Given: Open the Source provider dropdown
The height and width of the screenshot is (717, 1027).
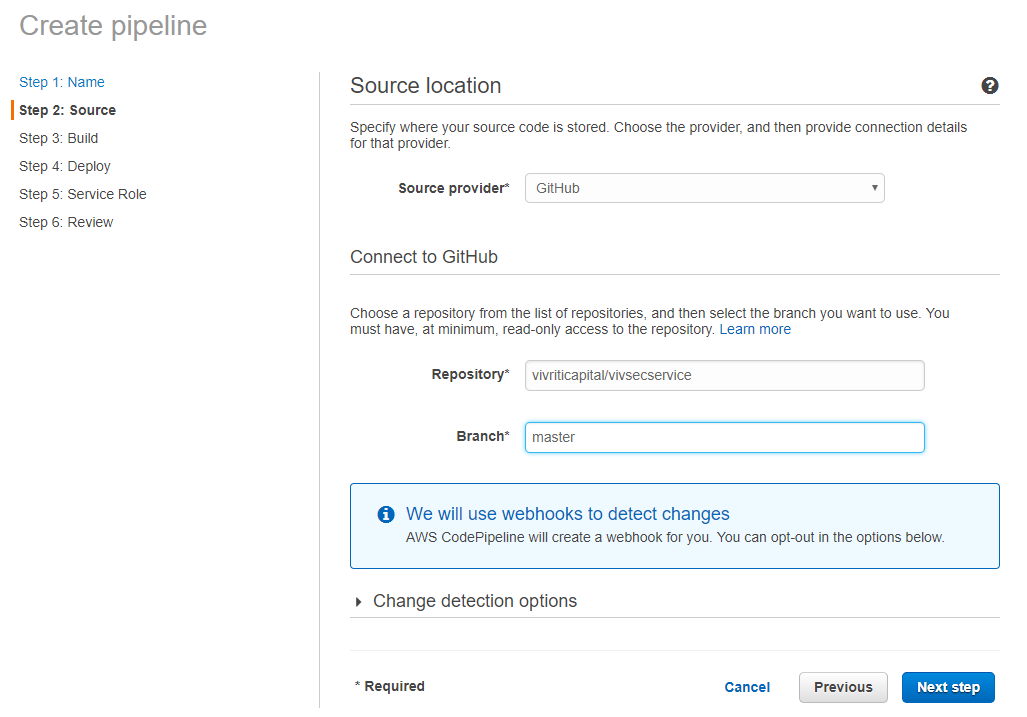Looking at the screenshot, I should [704, 188].
